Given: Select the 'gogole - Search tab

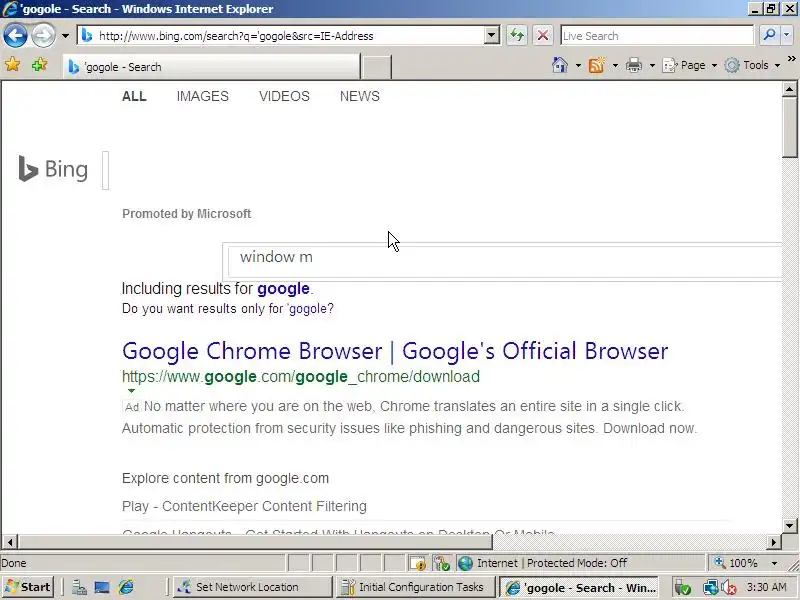Looking at the screenshot, I should click(211, 67).
